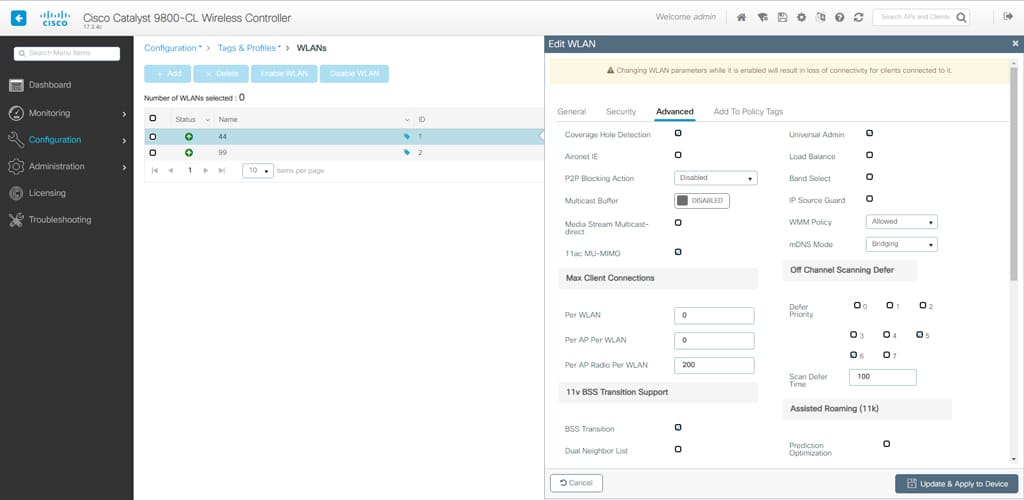Image resolution: width=1024 pixels, height=500 pixels.
Task: Click green status icon for WLAN 99
Action: (189, 153)
